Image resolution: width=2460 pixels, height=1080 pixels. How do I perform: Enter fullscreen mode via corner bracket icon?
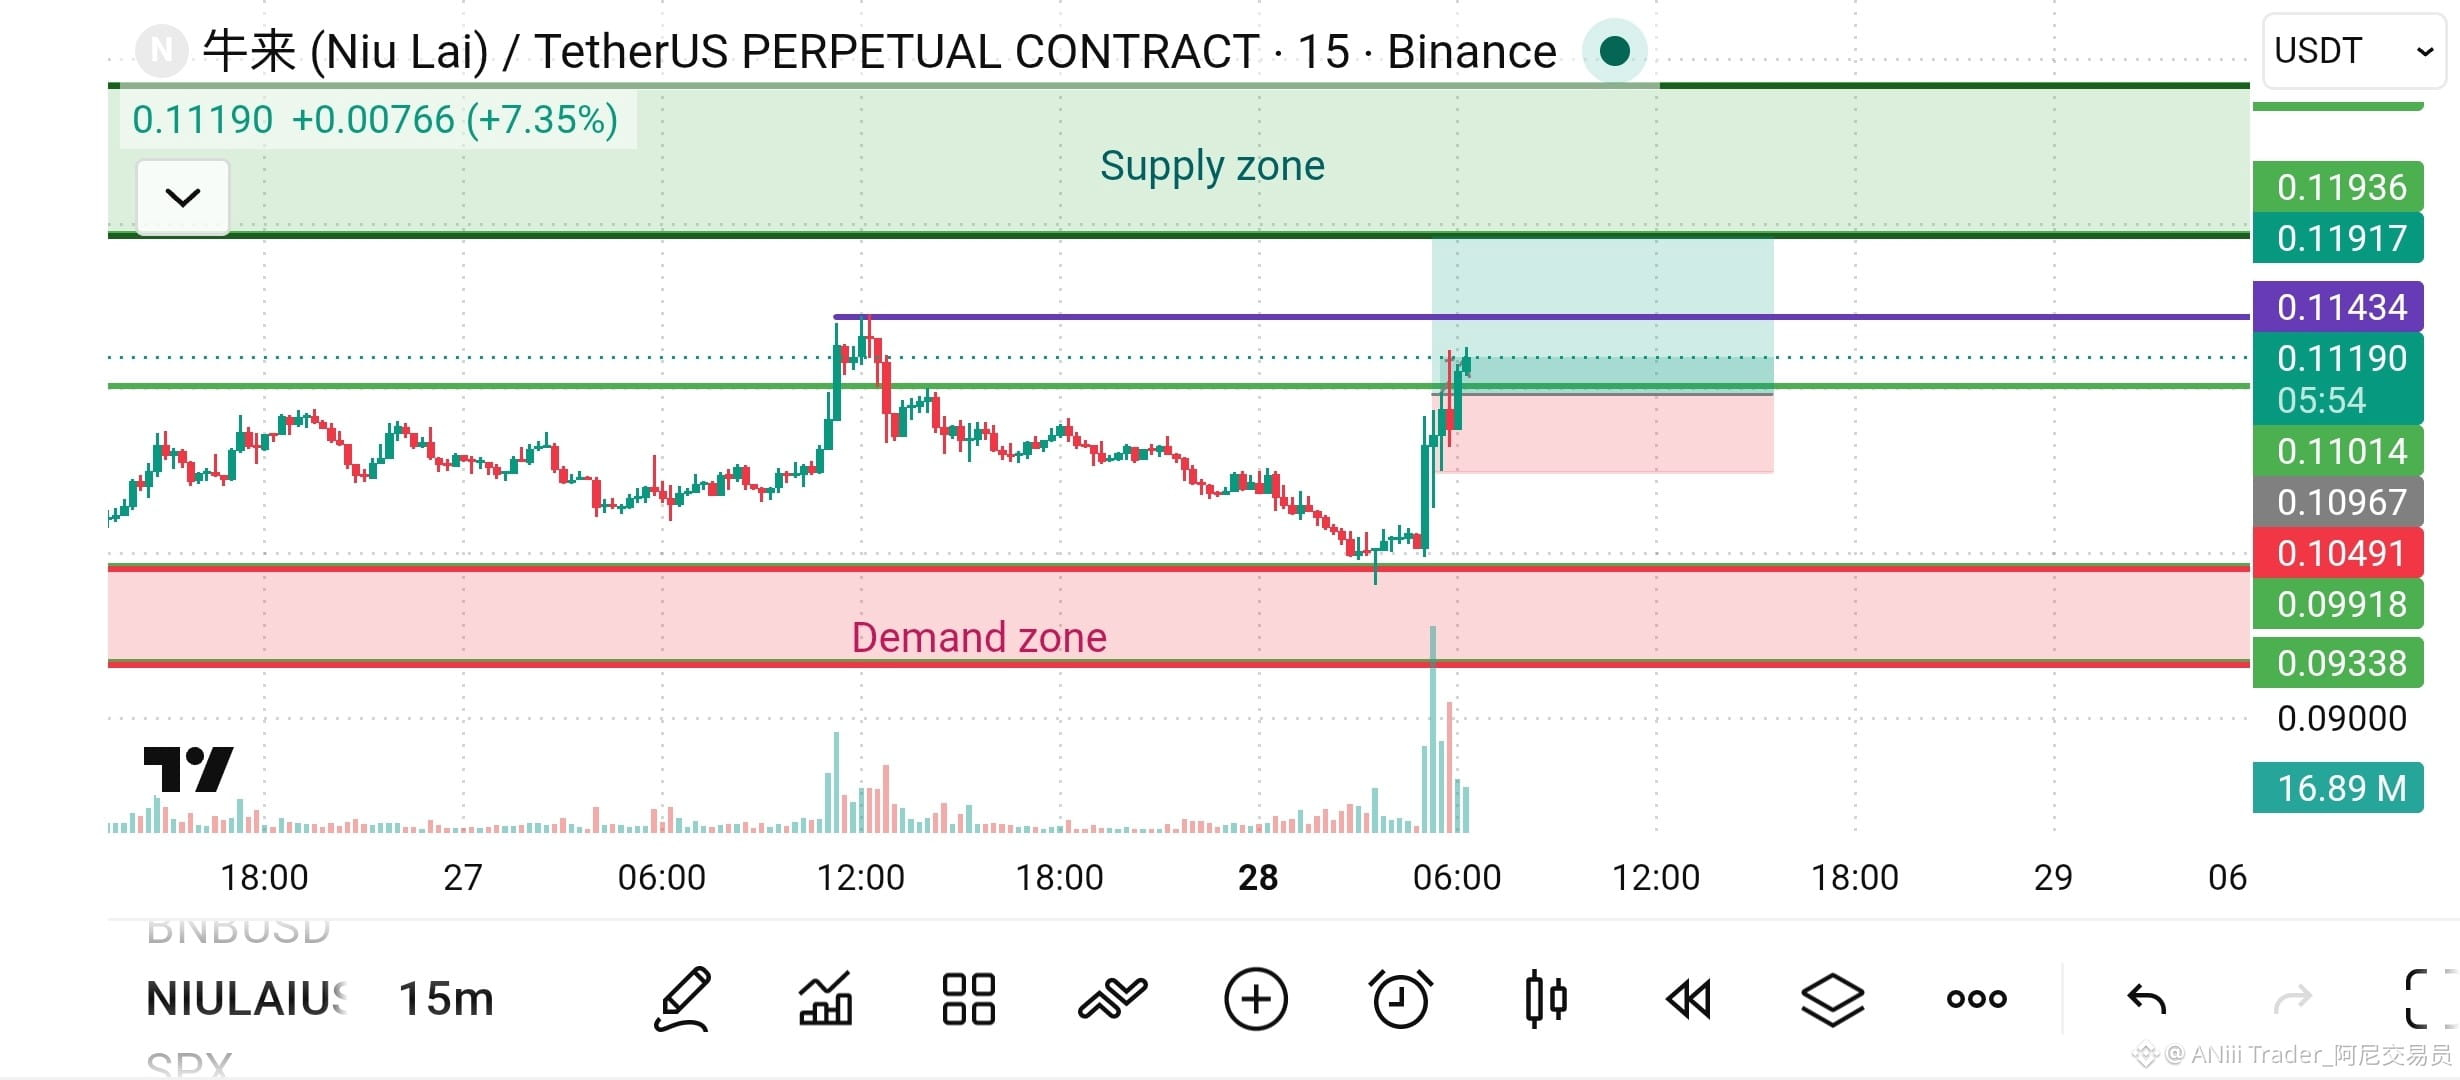2428,998
